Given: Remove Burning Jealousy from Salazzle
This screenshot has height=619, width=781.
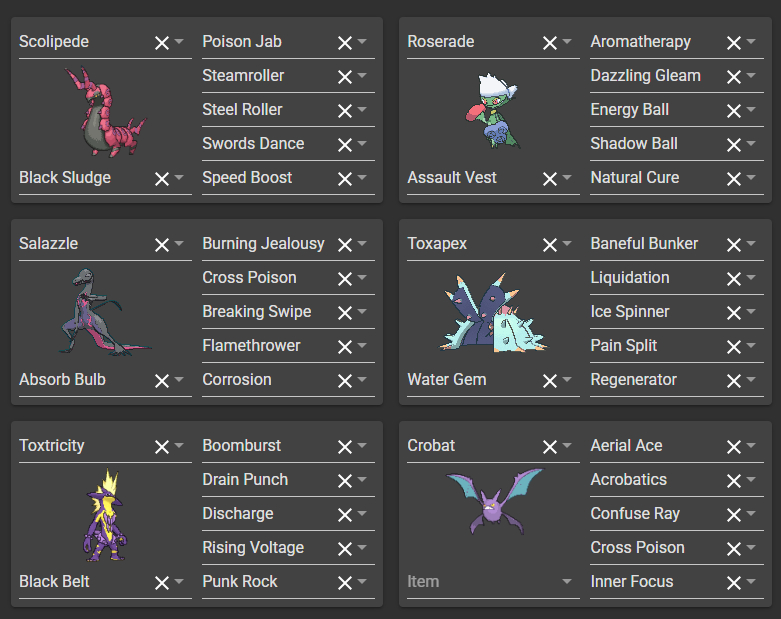Looking at the screenshot, I should tap(344, 244).
